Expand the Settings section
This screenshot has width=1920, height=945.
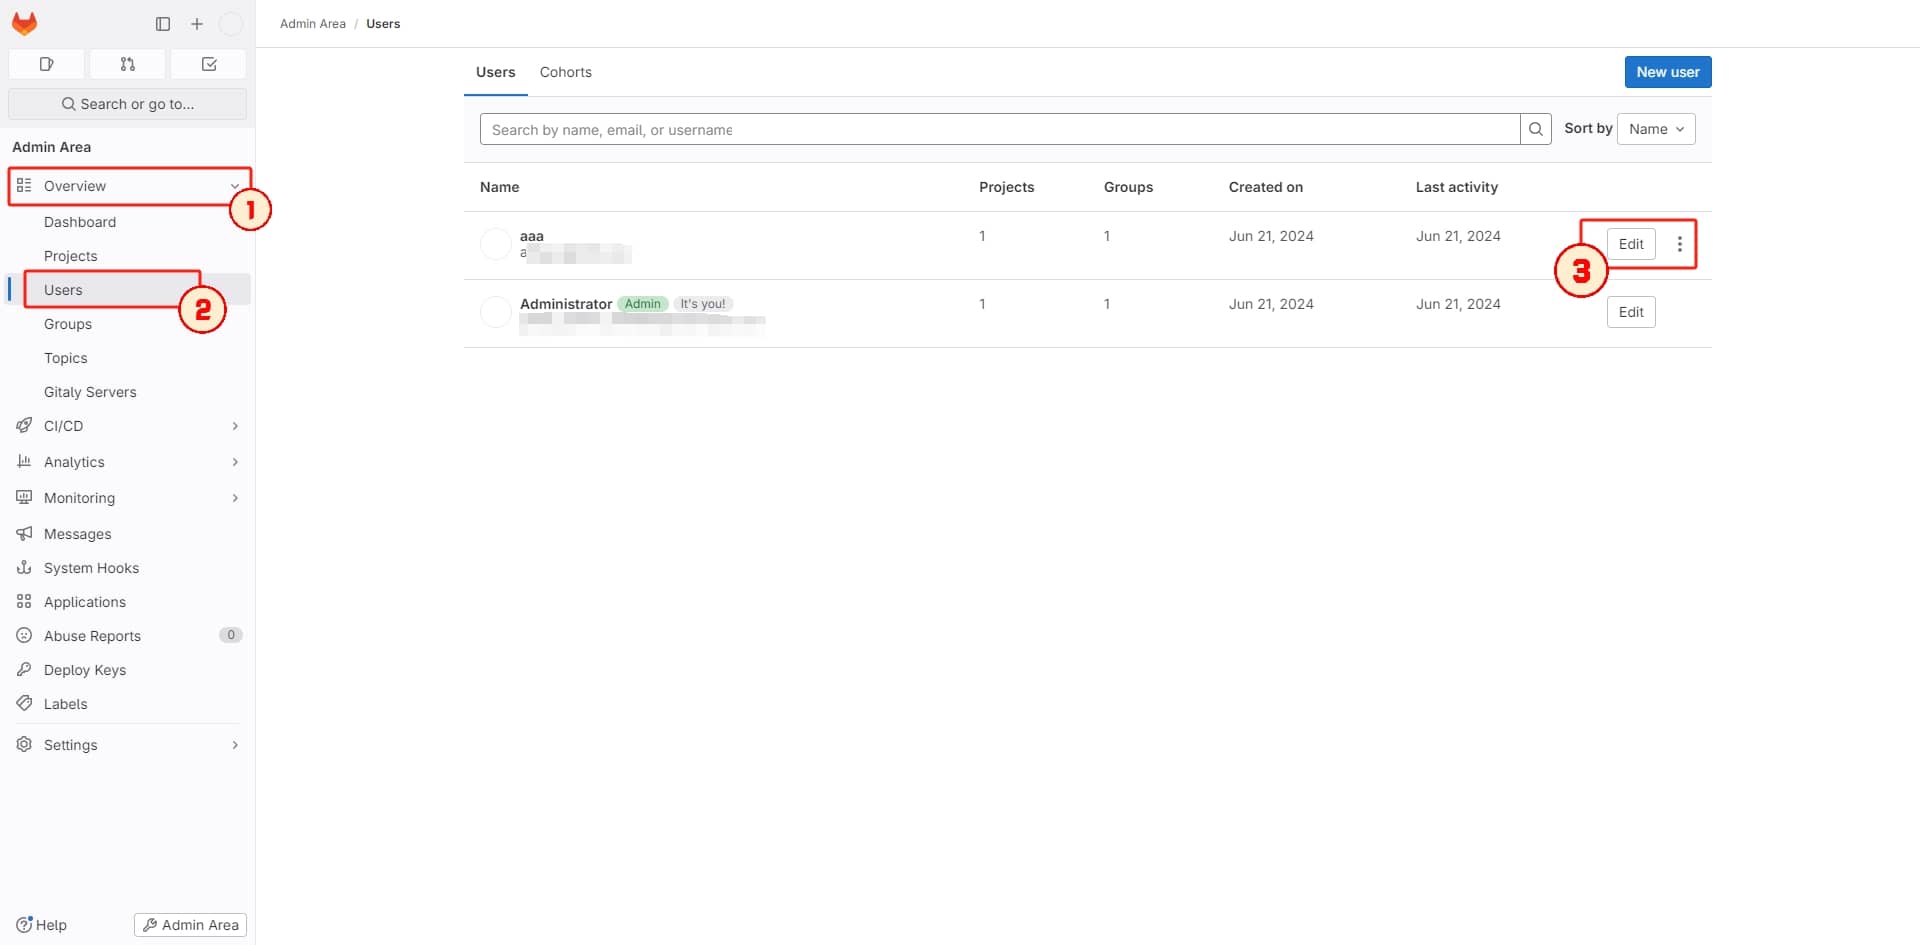pyautogui.click(x=235, y=744)
